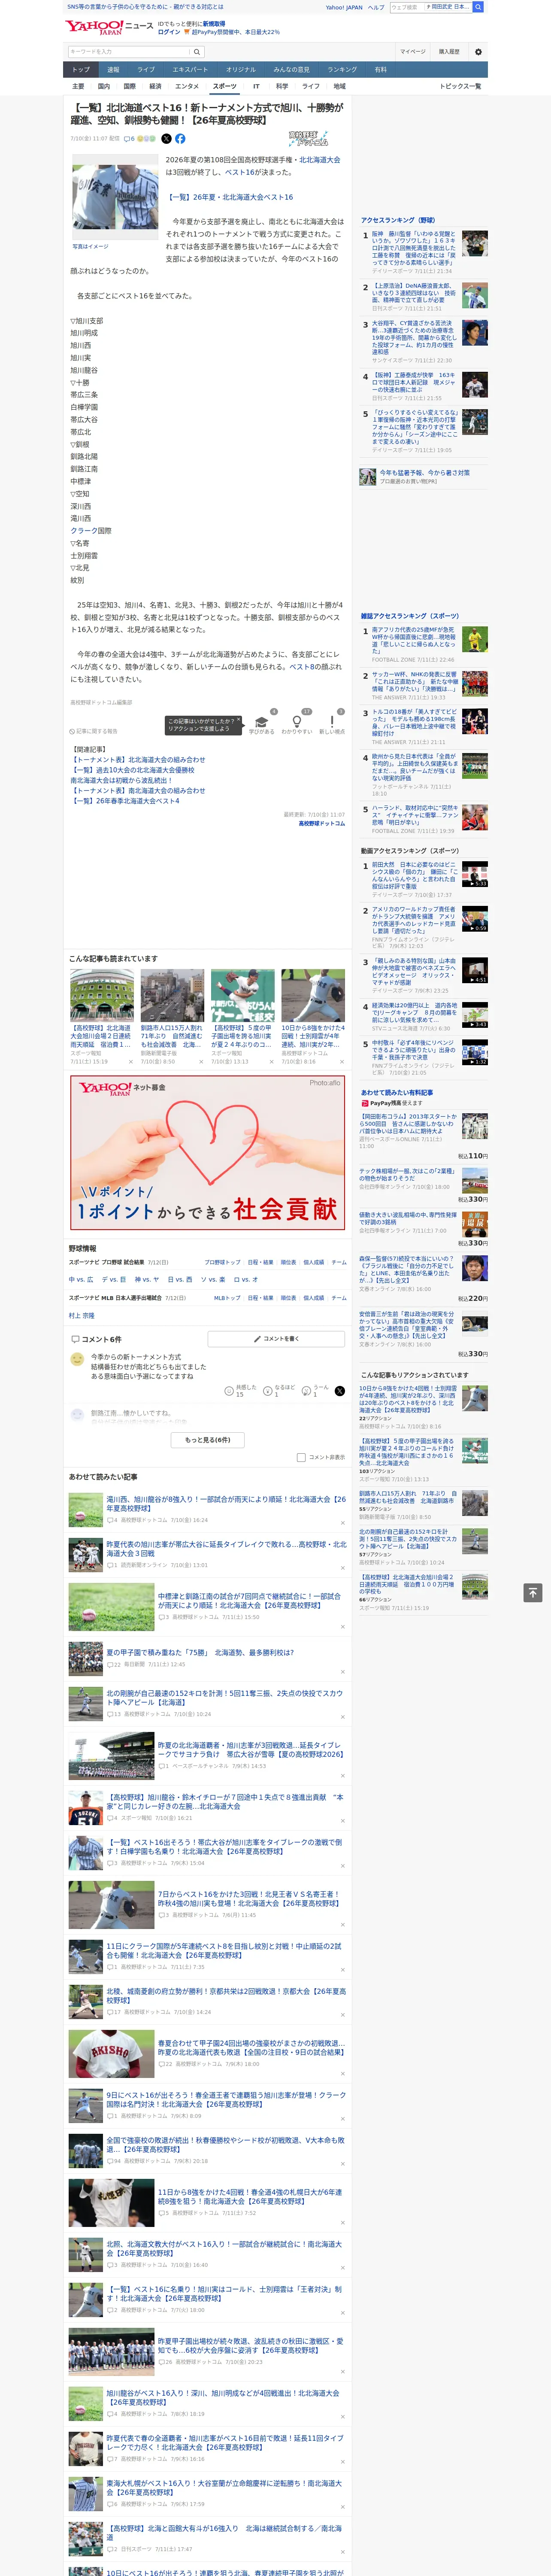This screenshot has width=551, height=2576.
Task: Select the スポーツ category in sub-navigation
Action: click(x=225, y=87)
